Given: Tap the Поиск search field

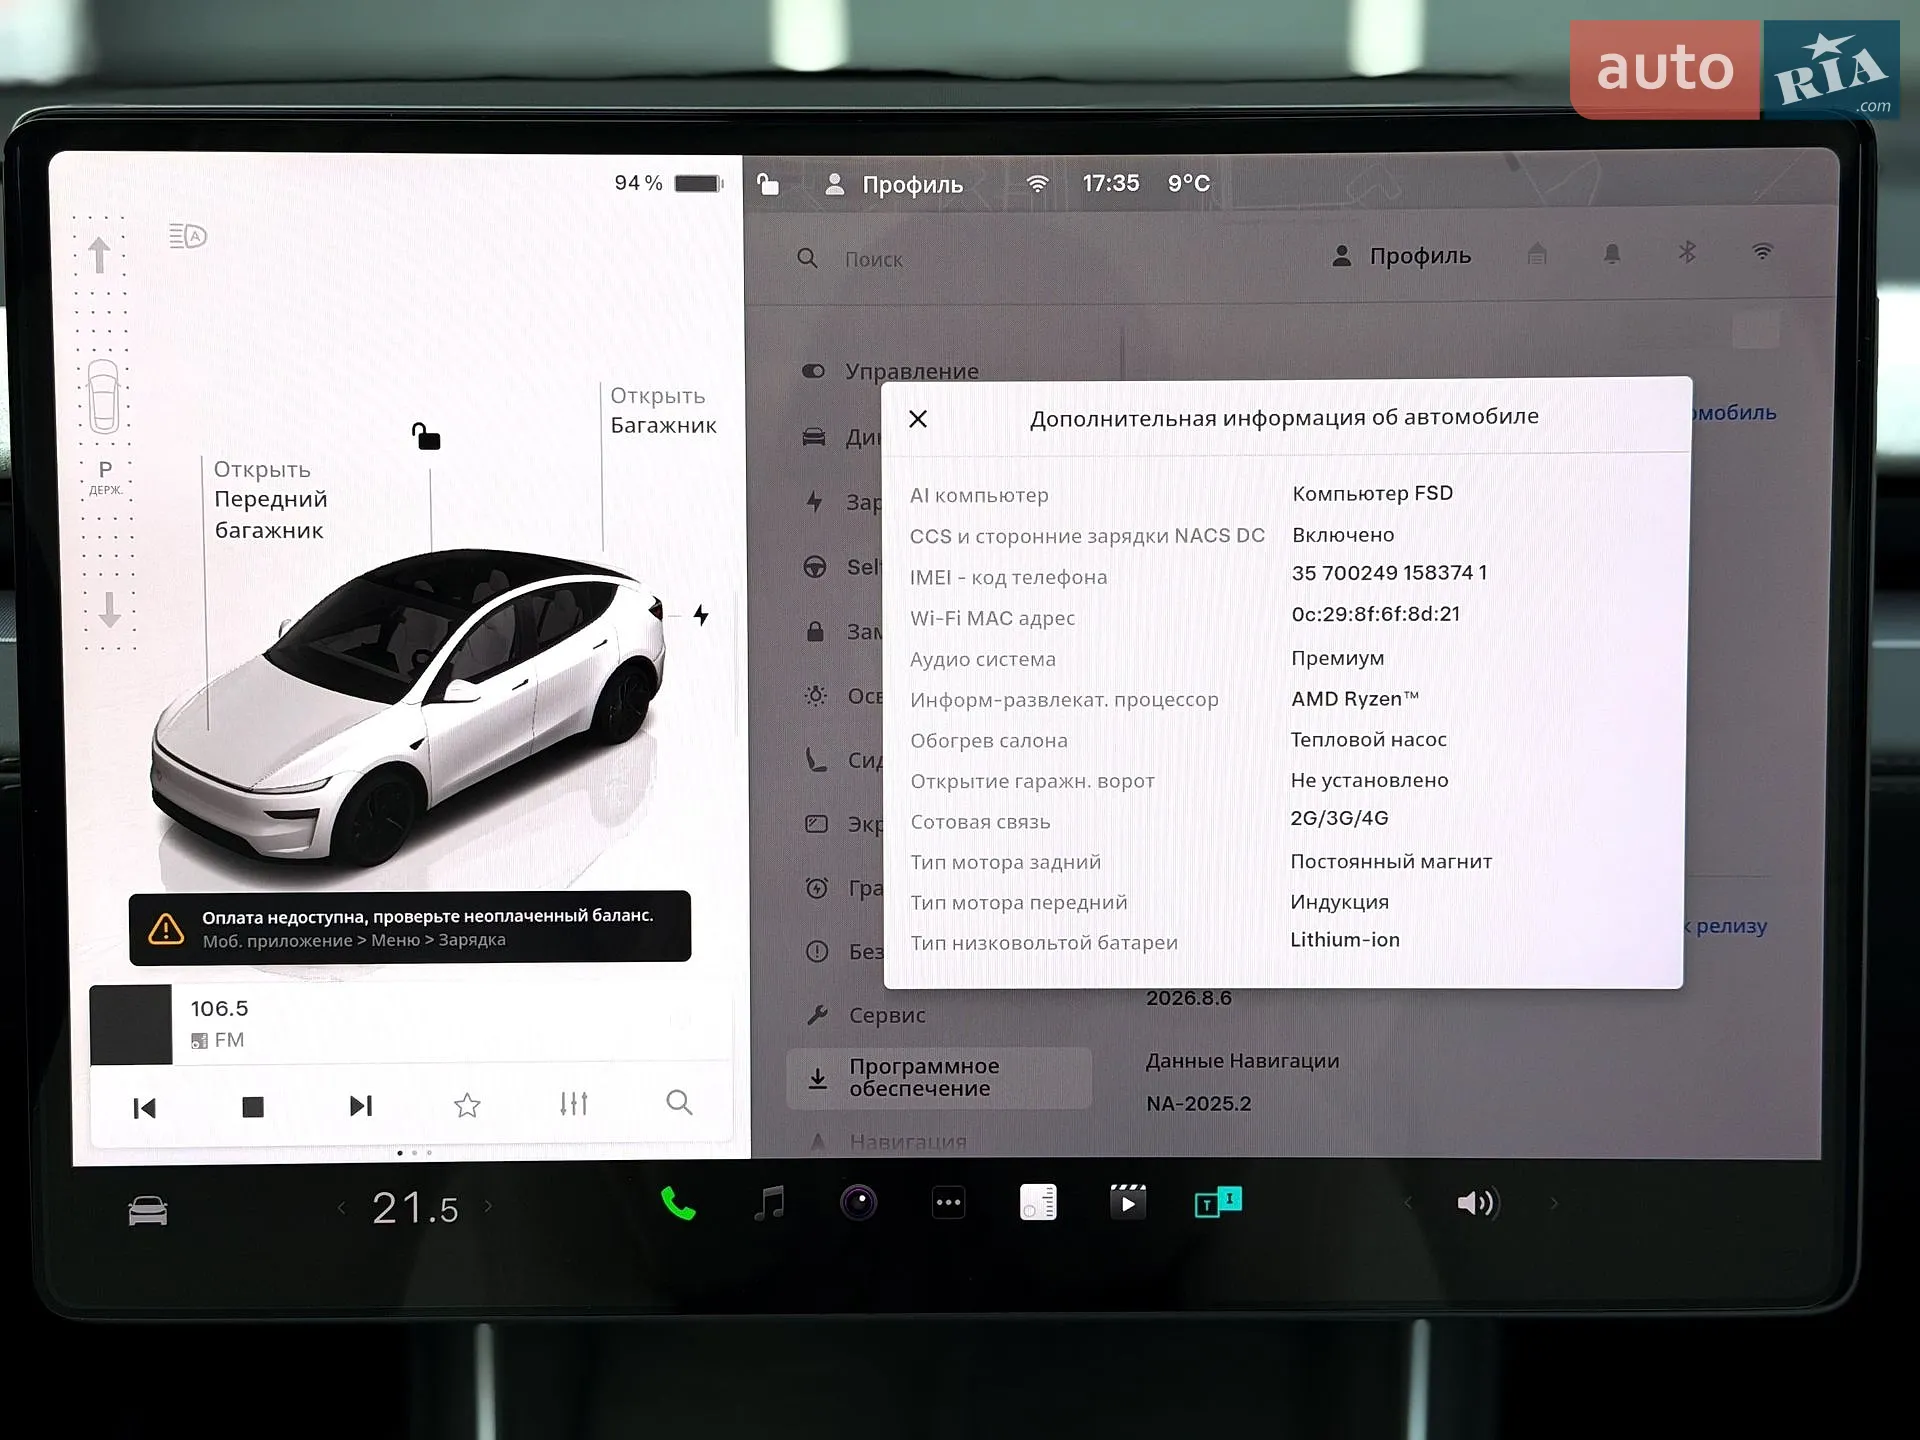Looking at the screenshot, I should [x=873, y=260].
